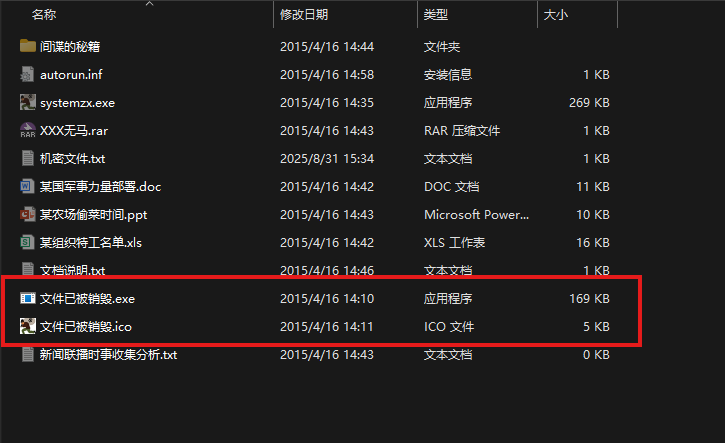725x443 pixels.
Task: Click type RAR 压缩文件 cell
Action: [462, 130]
